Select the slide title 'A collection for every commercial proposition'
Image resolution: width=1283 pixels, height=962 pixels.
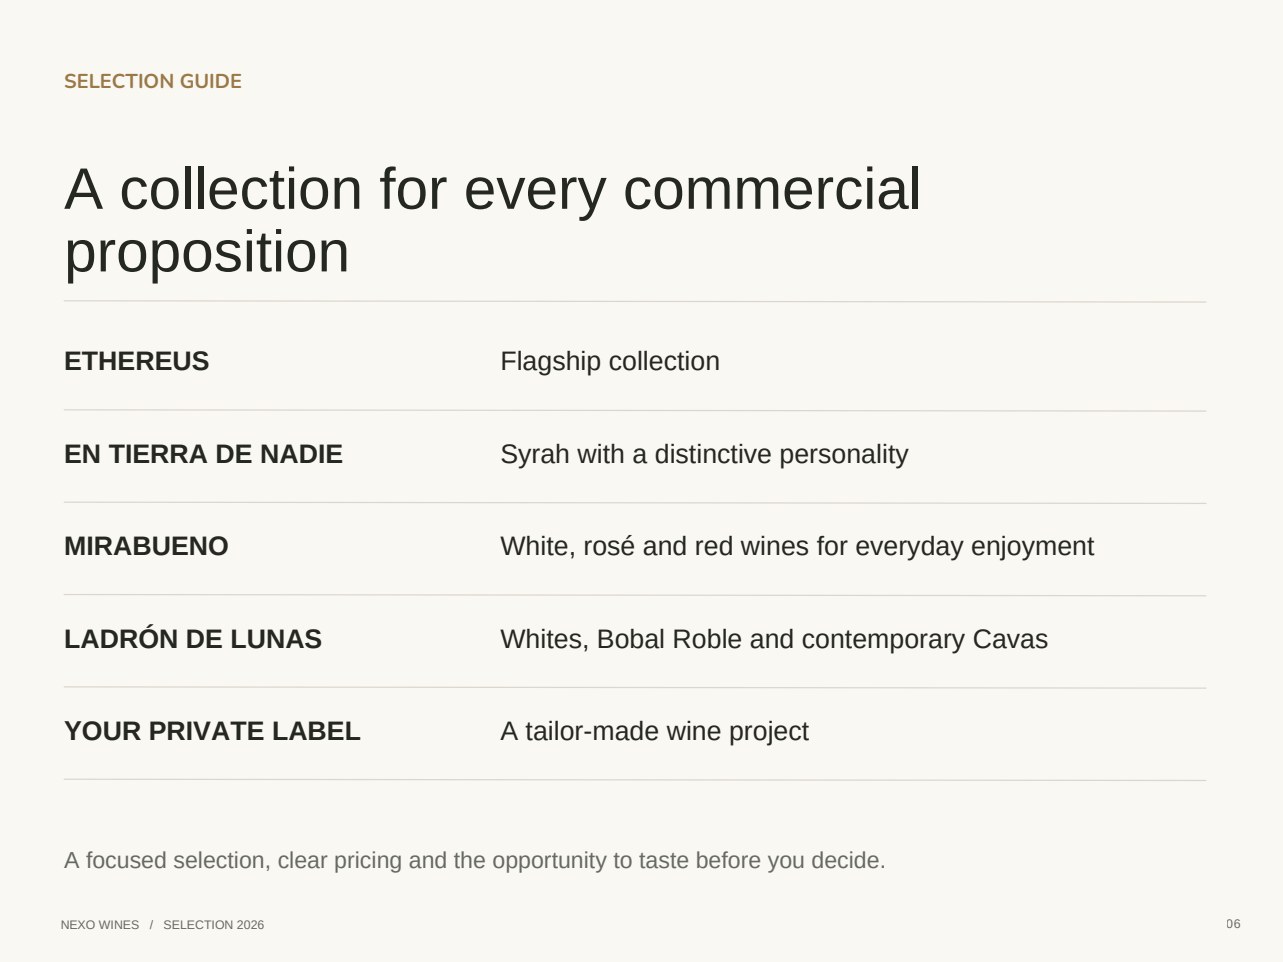492,220
